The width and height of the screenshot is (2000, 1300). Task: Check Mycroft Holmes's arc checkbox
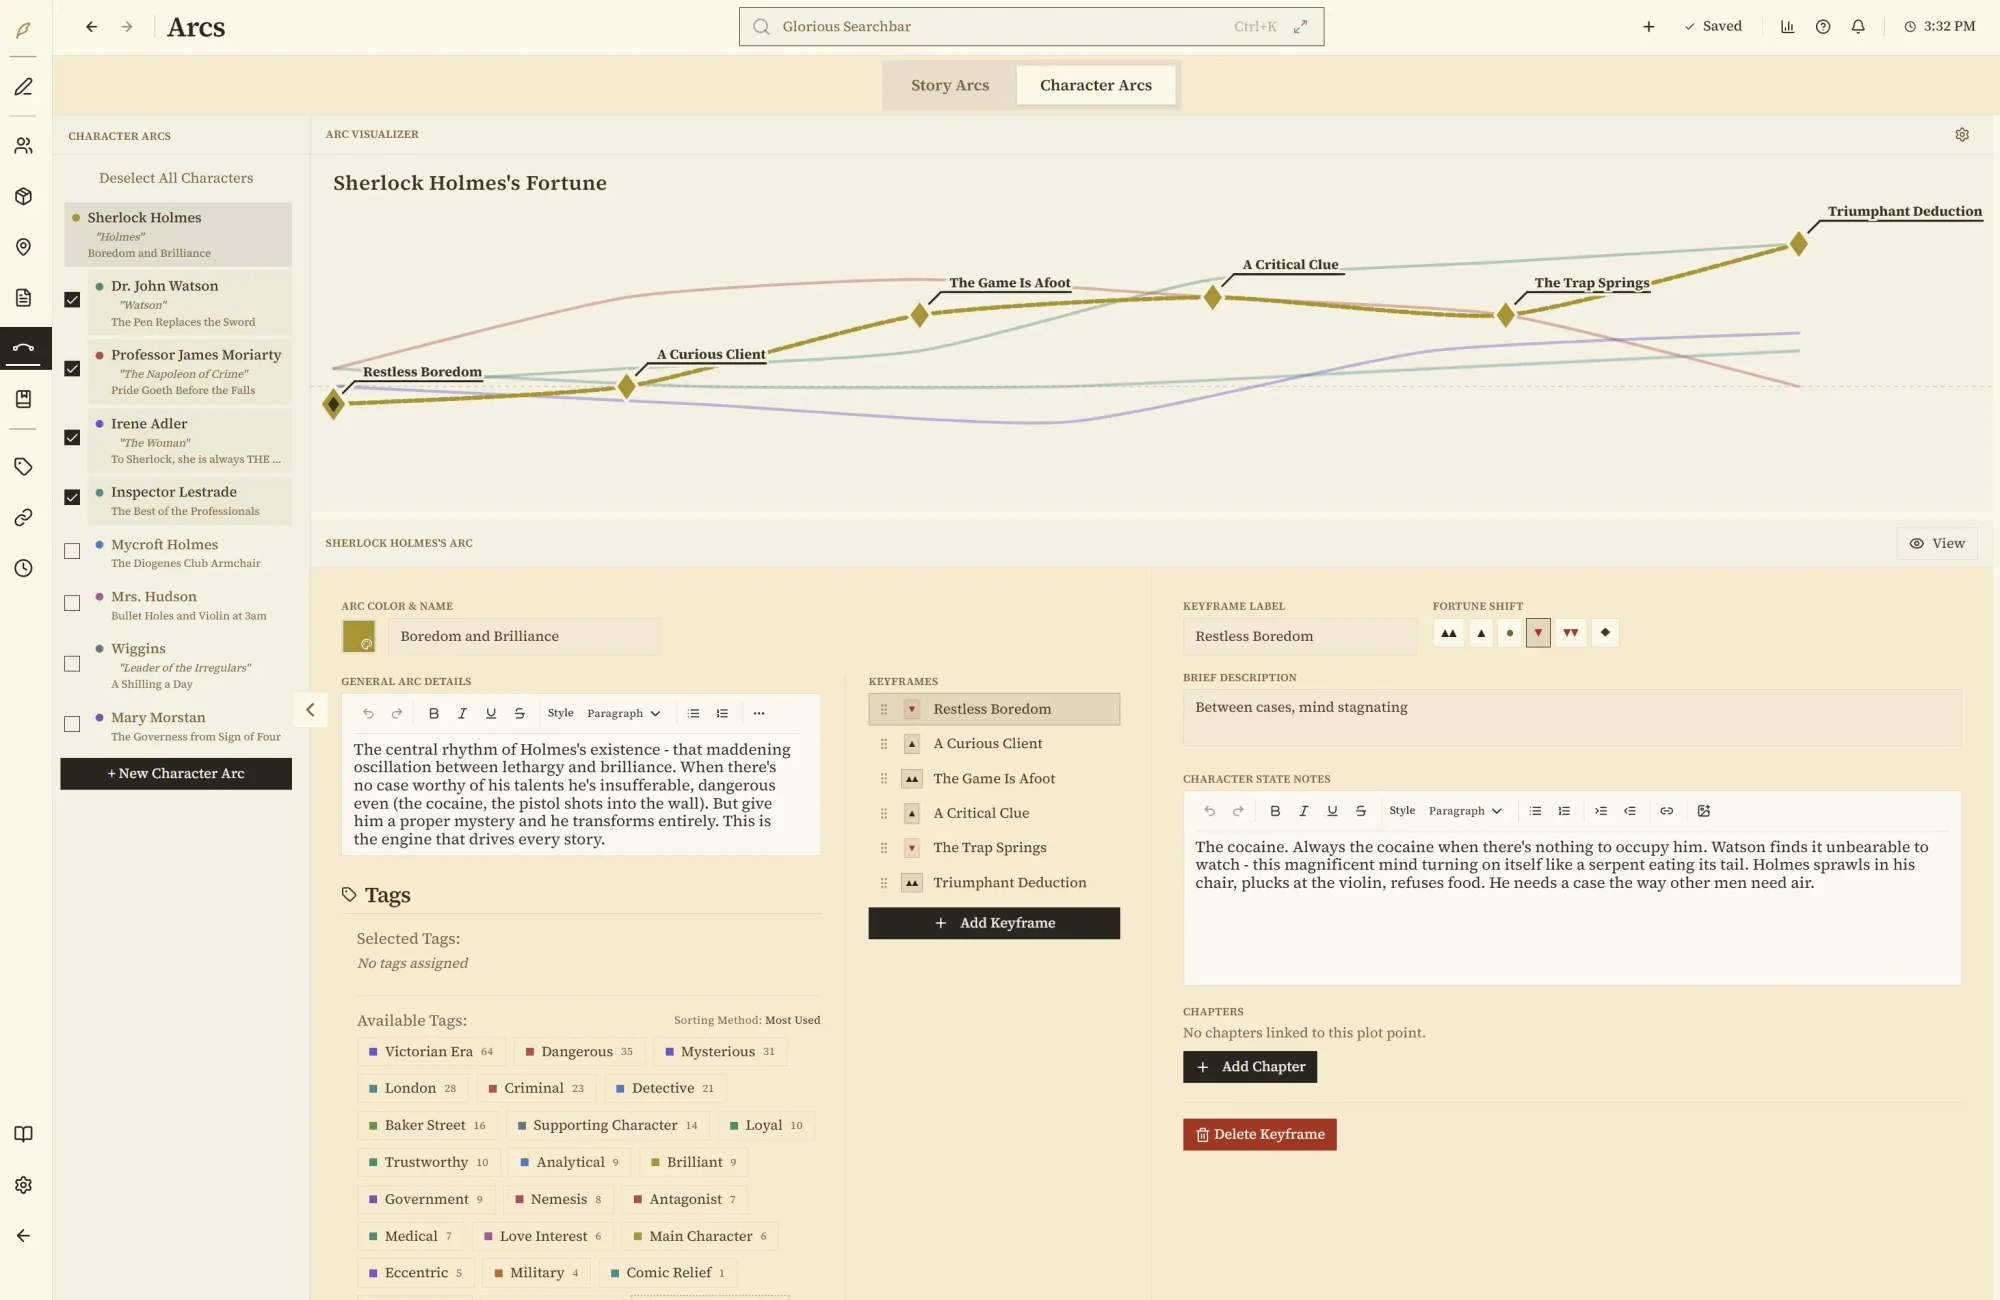72,552
